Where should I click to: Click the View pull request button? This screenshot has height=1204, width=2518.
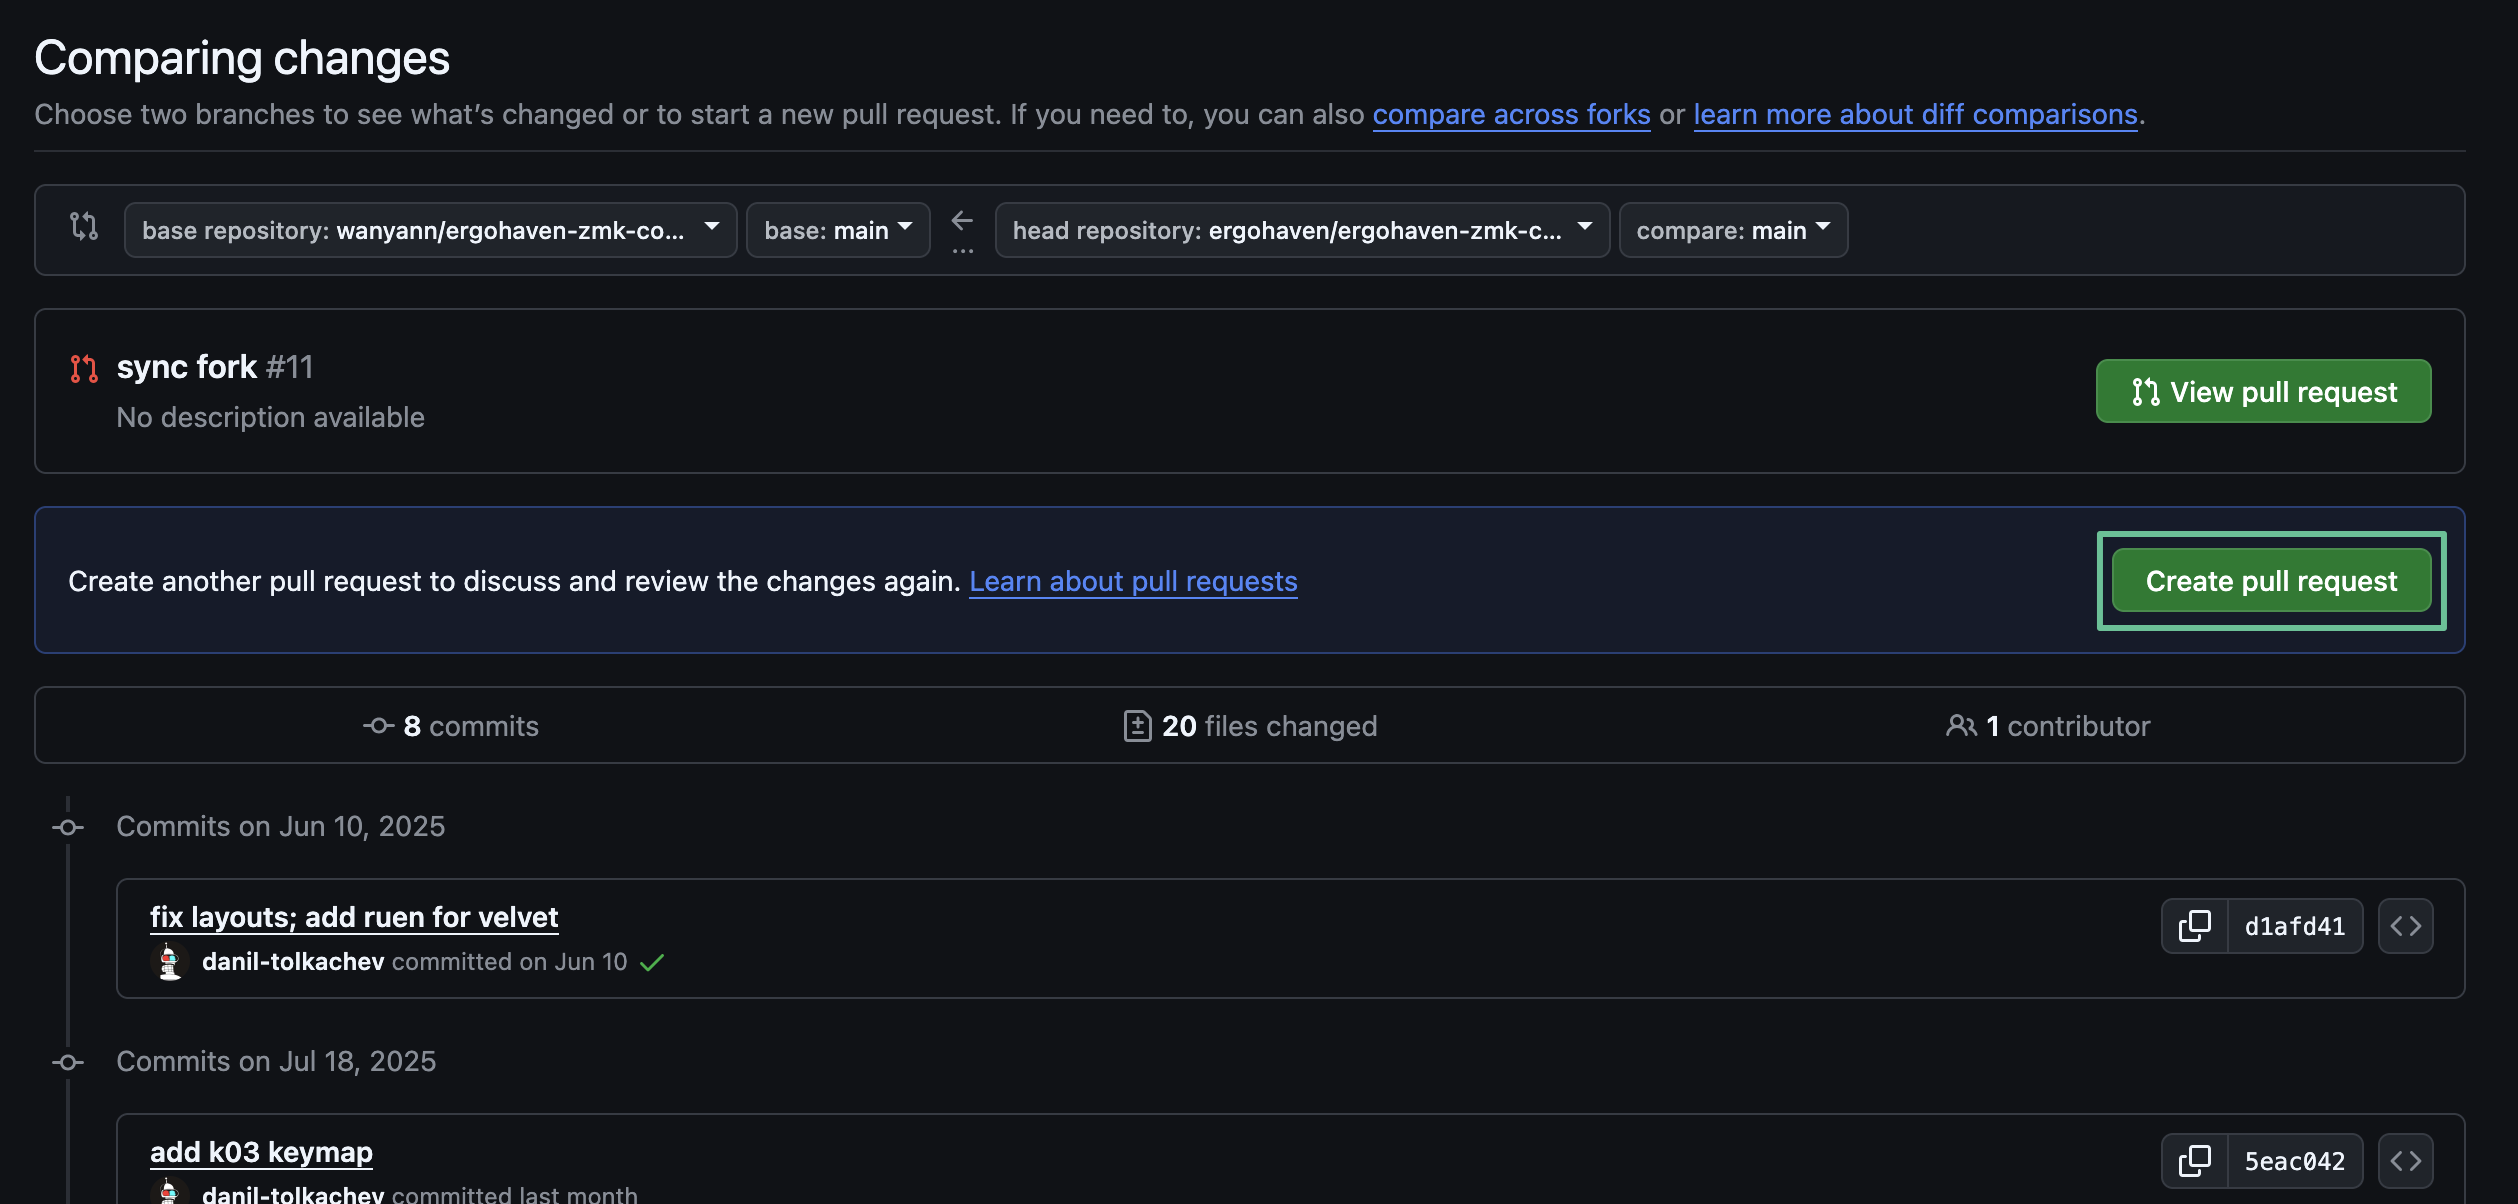[2263, 392]
